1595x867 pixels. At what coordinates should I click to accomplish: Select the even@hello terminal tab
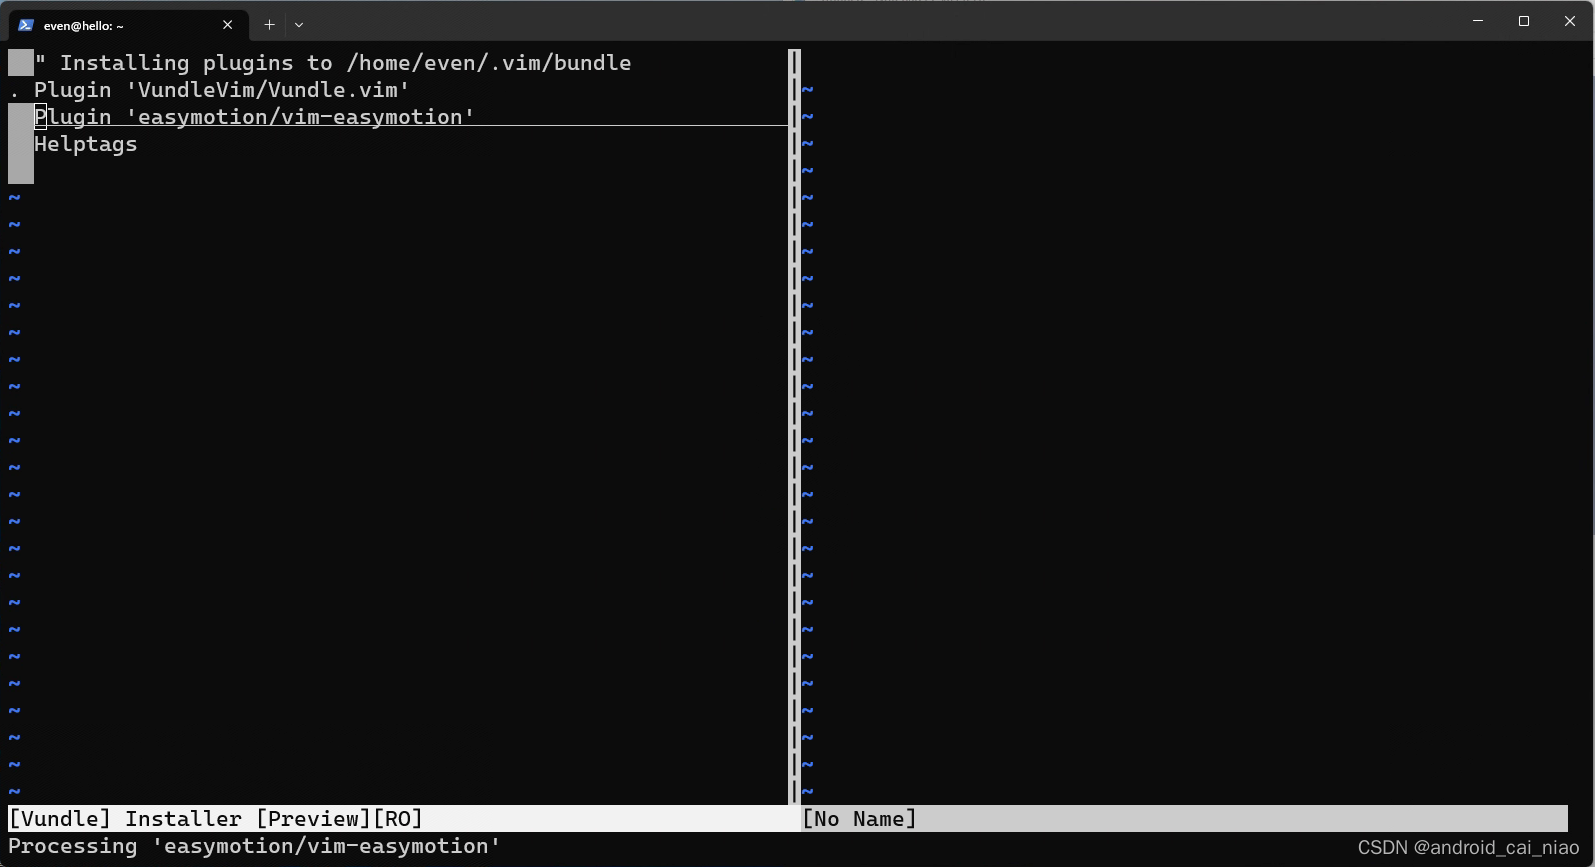point(127,25)
